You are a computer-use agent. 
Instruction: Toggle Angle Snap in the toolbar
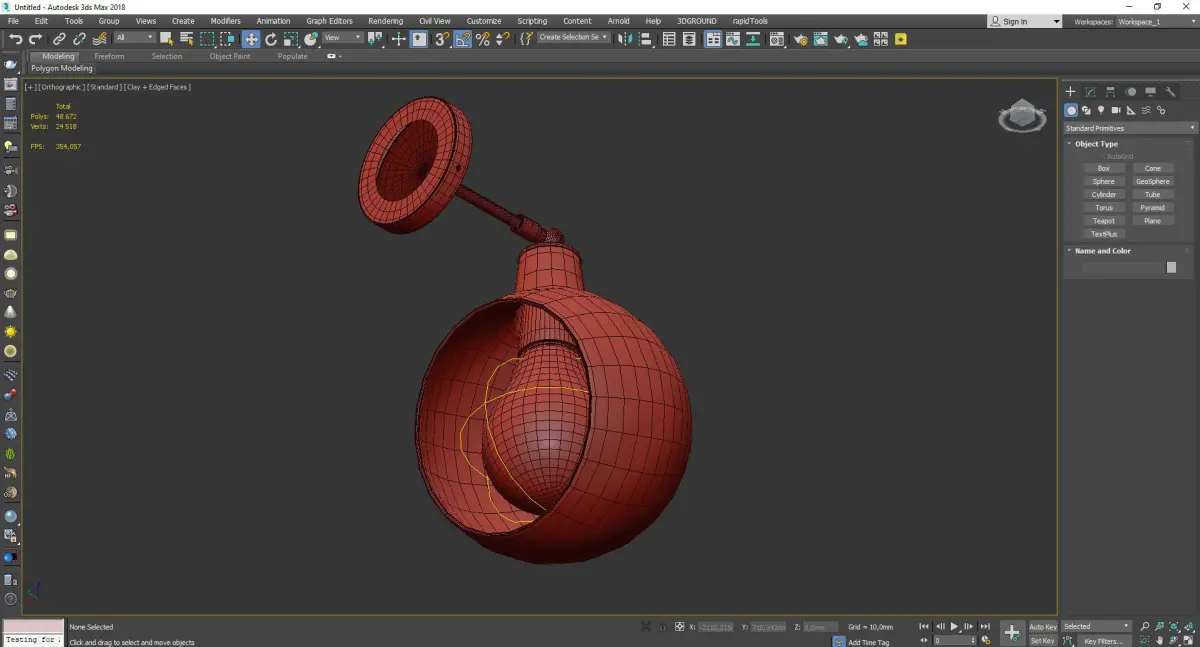(x=463, y=39)
